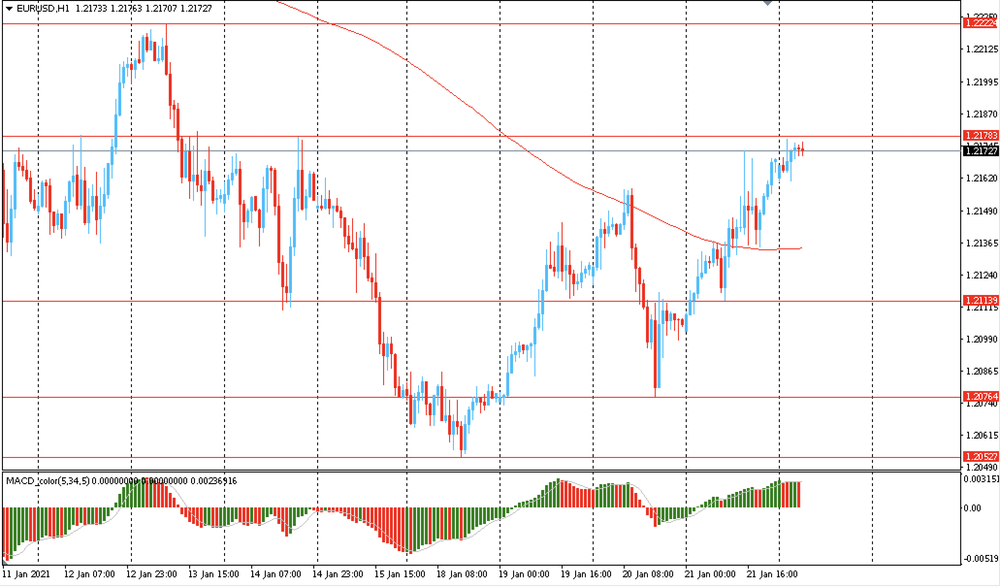Click the red 1.21139 price level tag
1000x587 pixels.
(x=980, y=301)
